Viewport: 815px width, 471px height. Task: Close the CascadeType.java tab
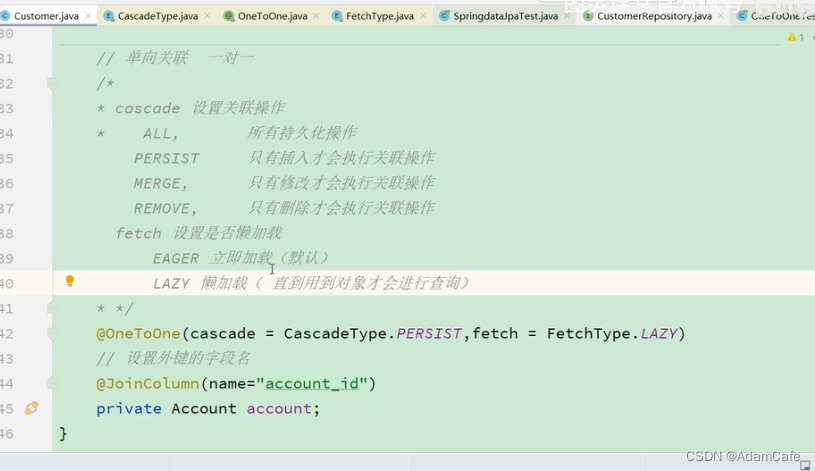(x=207, y=16)
